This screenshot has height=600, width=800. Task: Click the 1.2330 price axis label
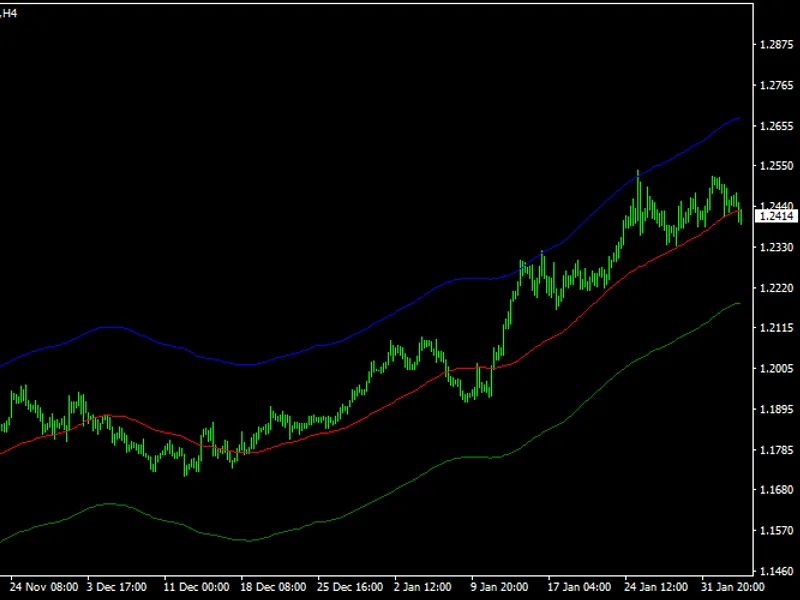click(777, 247)
